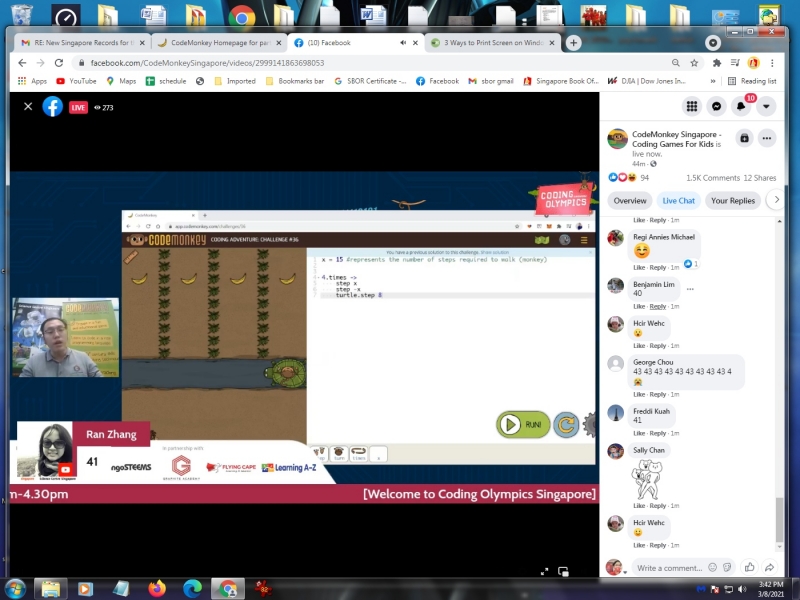Click the save video icon beside page name
This screenshot has width=800, height=600.
tap(743, 138)
